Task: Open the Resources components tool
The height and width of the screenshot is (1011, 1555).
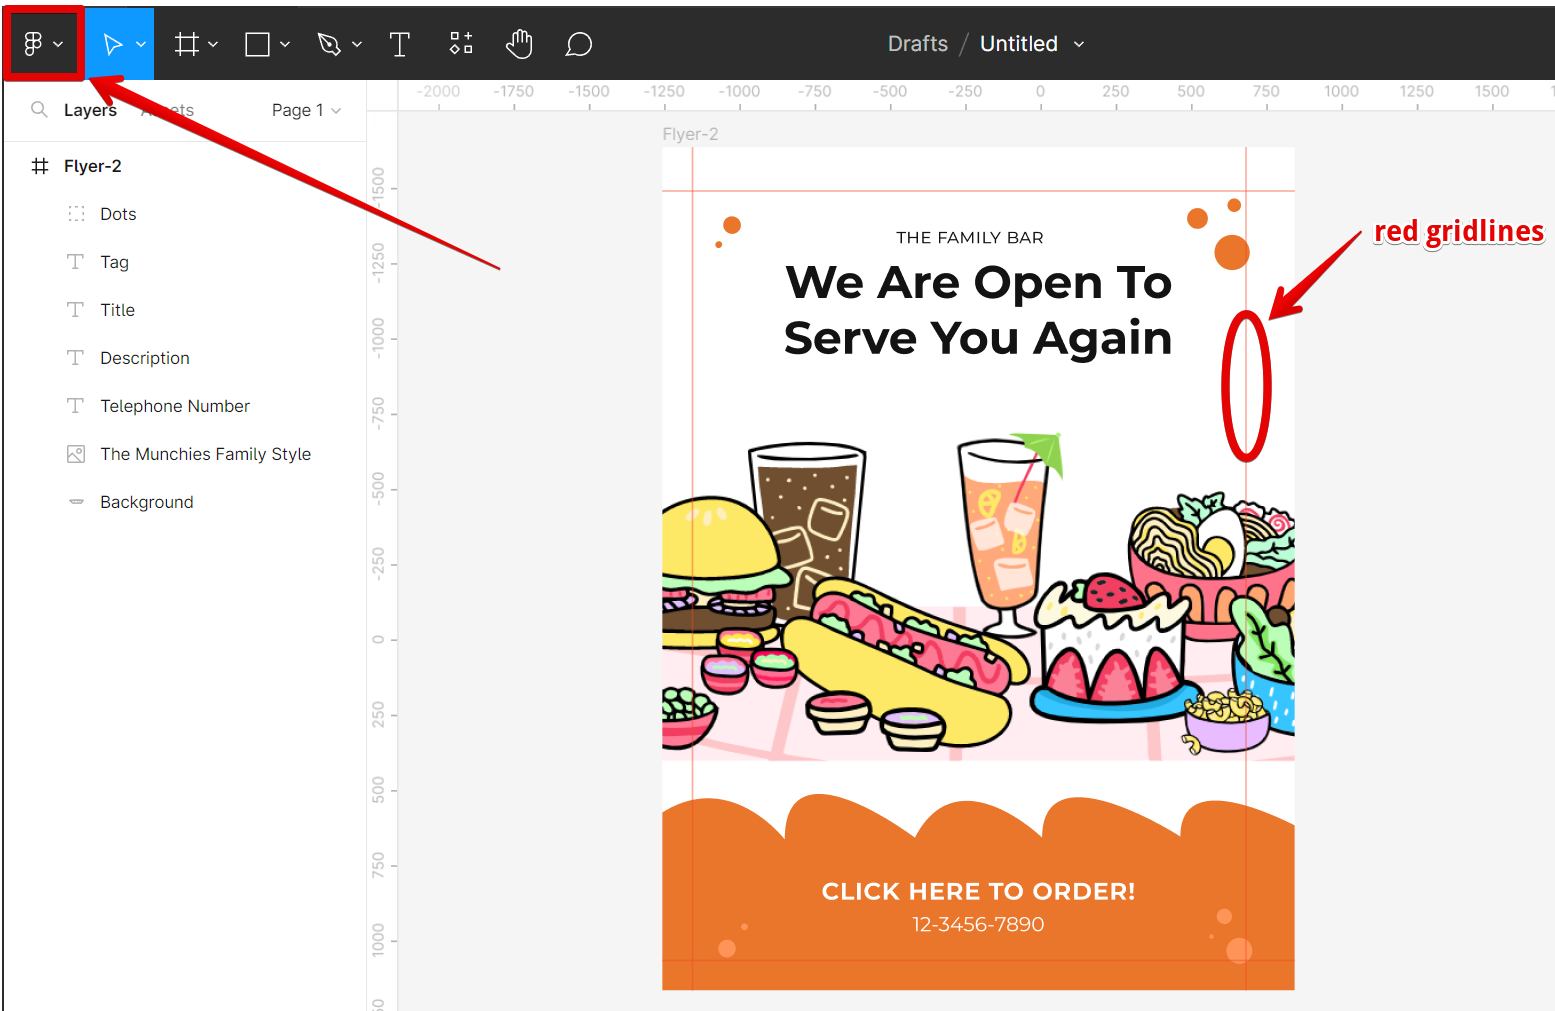Action: (460, 44)
